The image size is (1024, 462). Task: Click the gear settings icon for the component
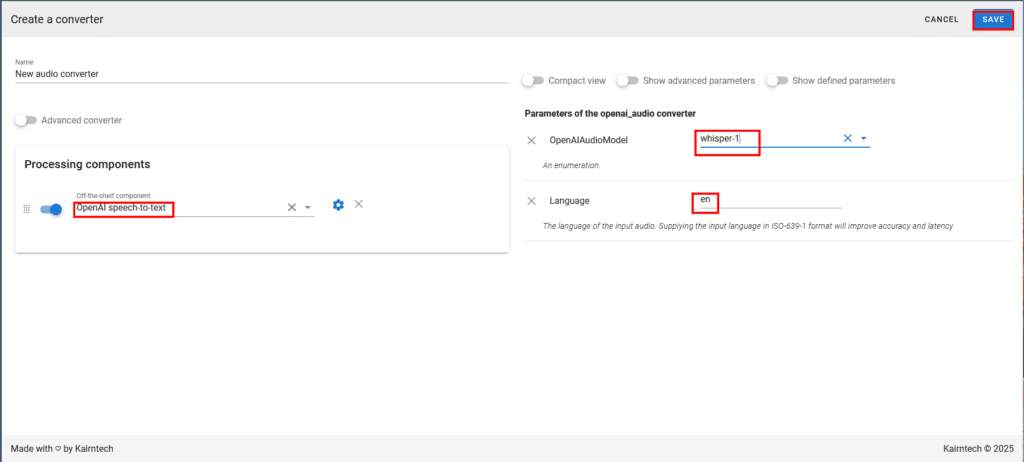338,205
